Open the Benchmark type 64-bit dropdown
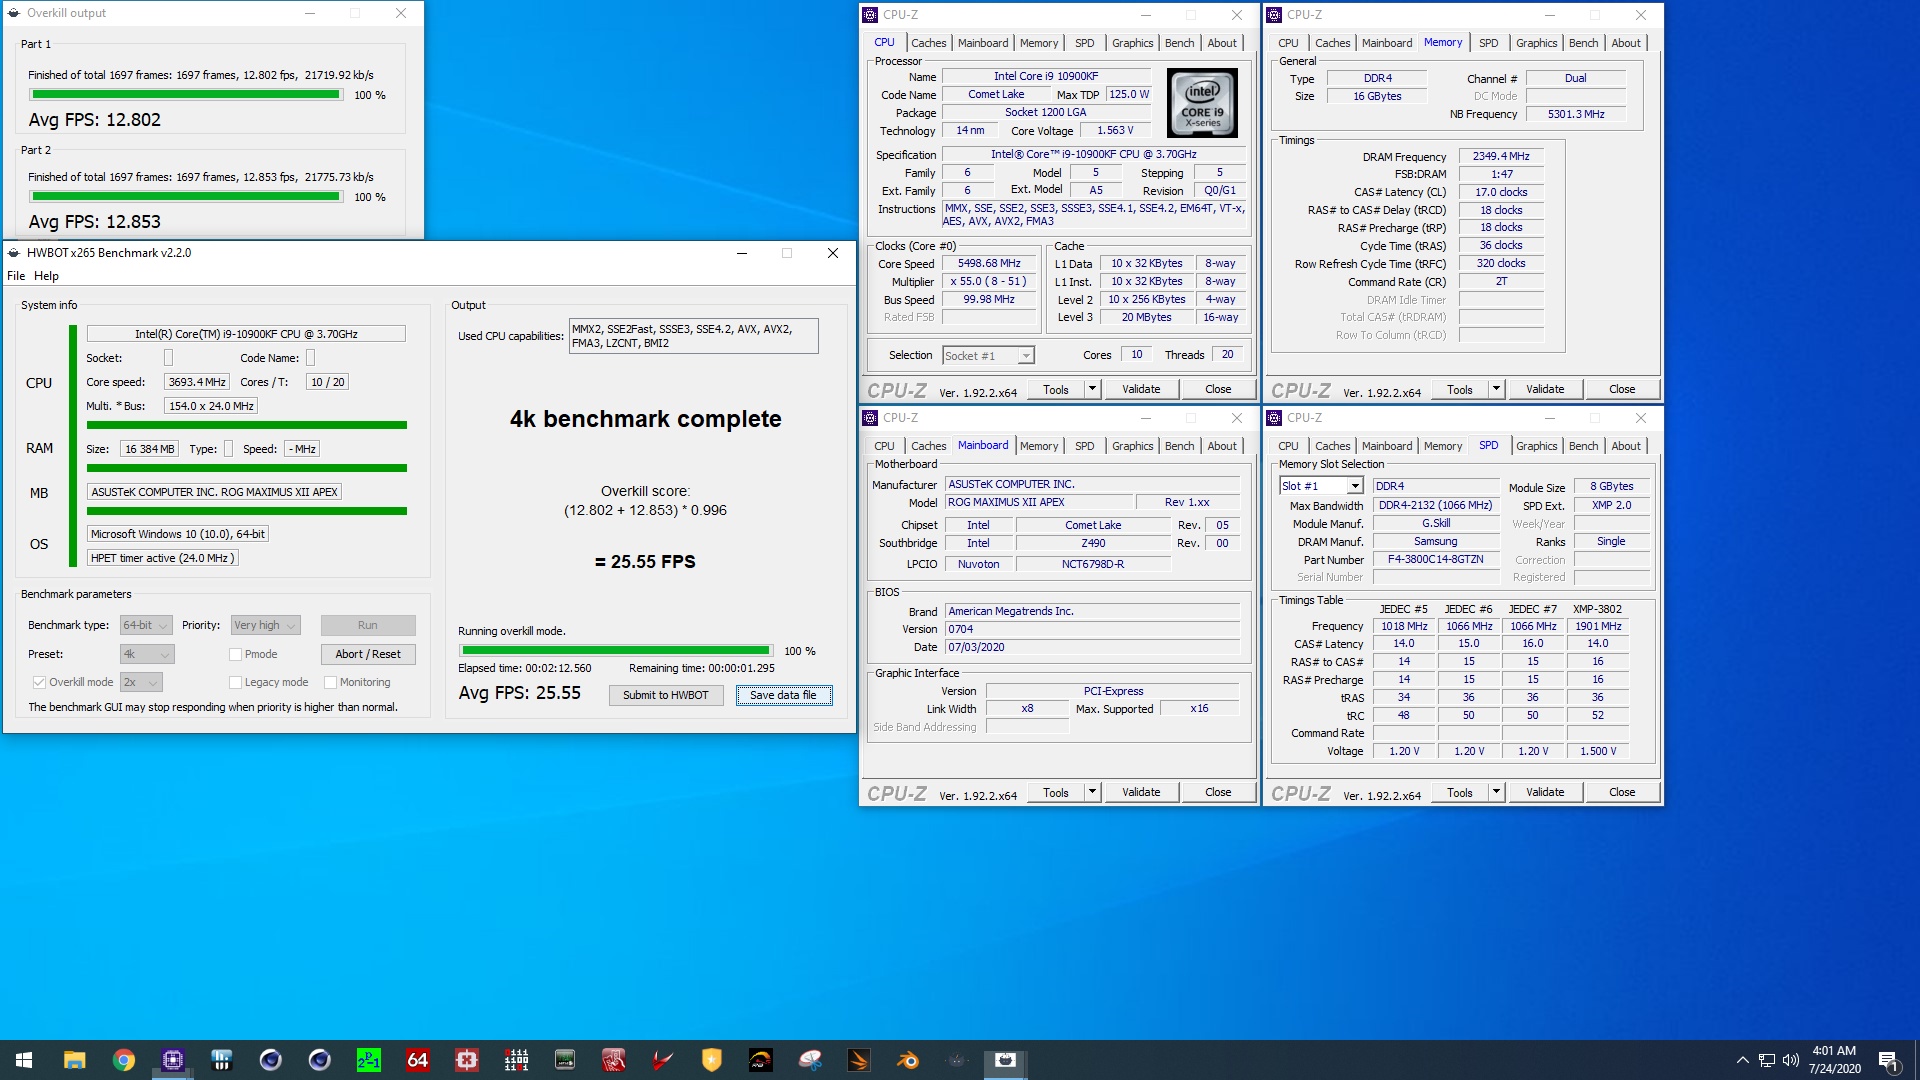 tap(146, 626)
